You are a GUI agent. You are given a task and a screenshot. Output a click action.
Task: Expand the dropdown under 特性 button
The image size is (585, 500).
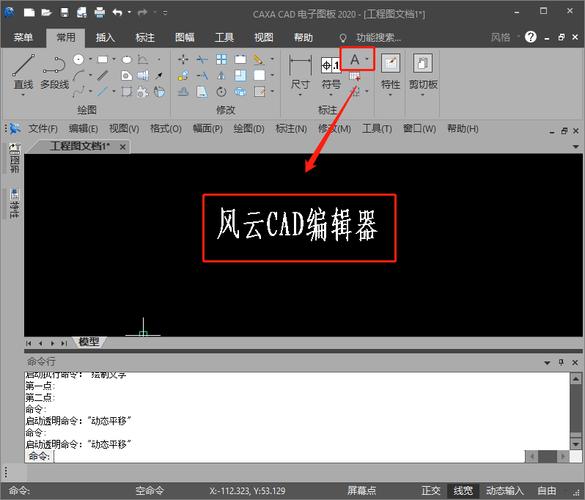click(391, 95)
